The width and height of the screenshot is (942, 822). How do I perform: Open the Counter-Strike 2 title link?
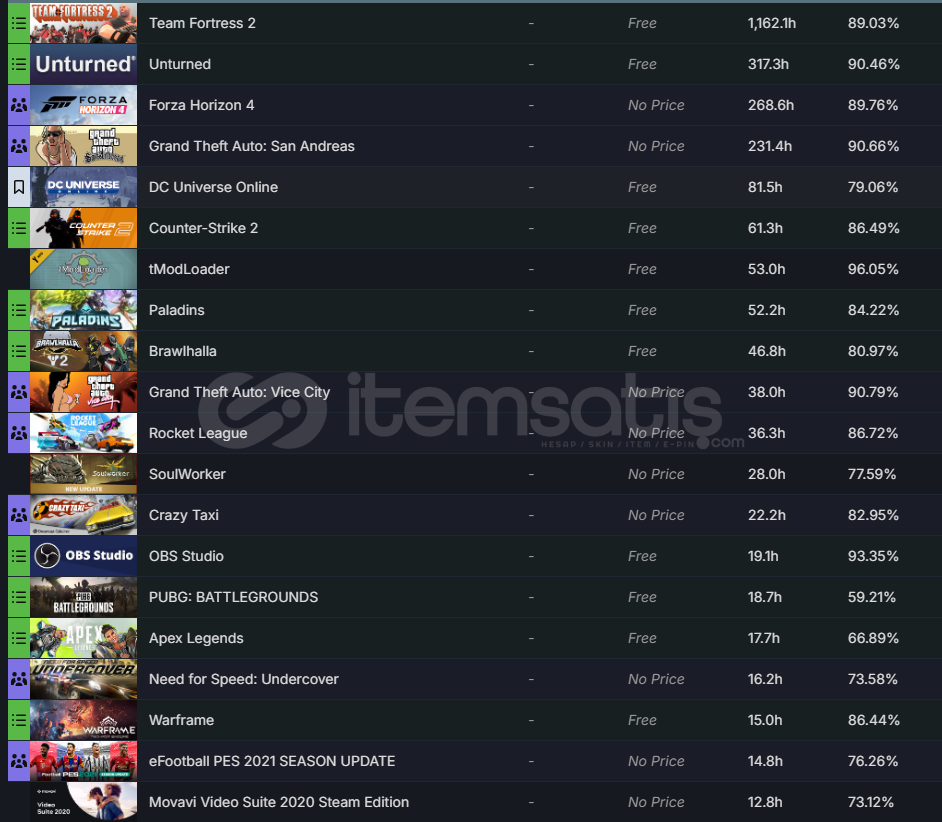click(x=203, y=228)
